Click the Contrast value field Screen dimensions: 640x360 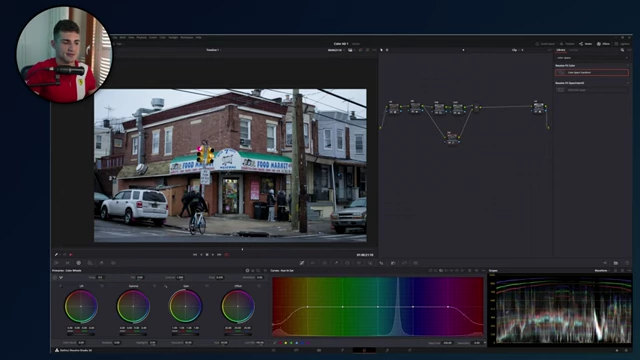(180, 278)
